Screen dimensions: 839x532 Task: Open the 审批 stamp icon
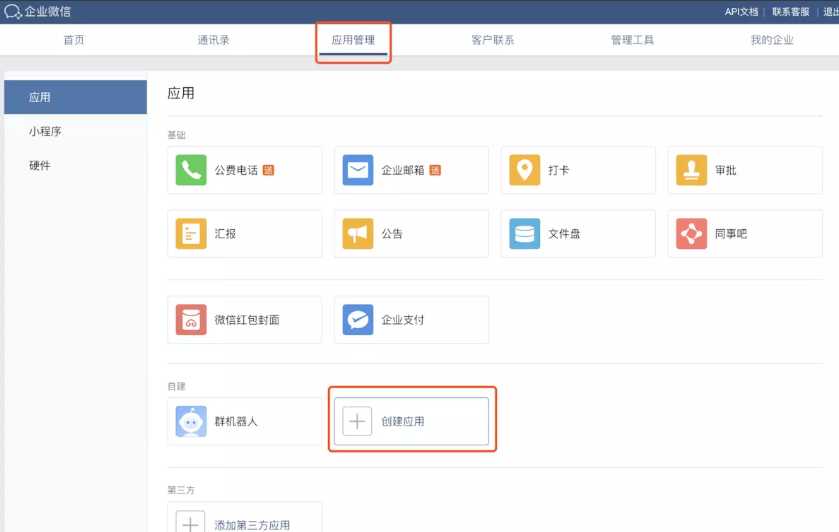point(691,170)
